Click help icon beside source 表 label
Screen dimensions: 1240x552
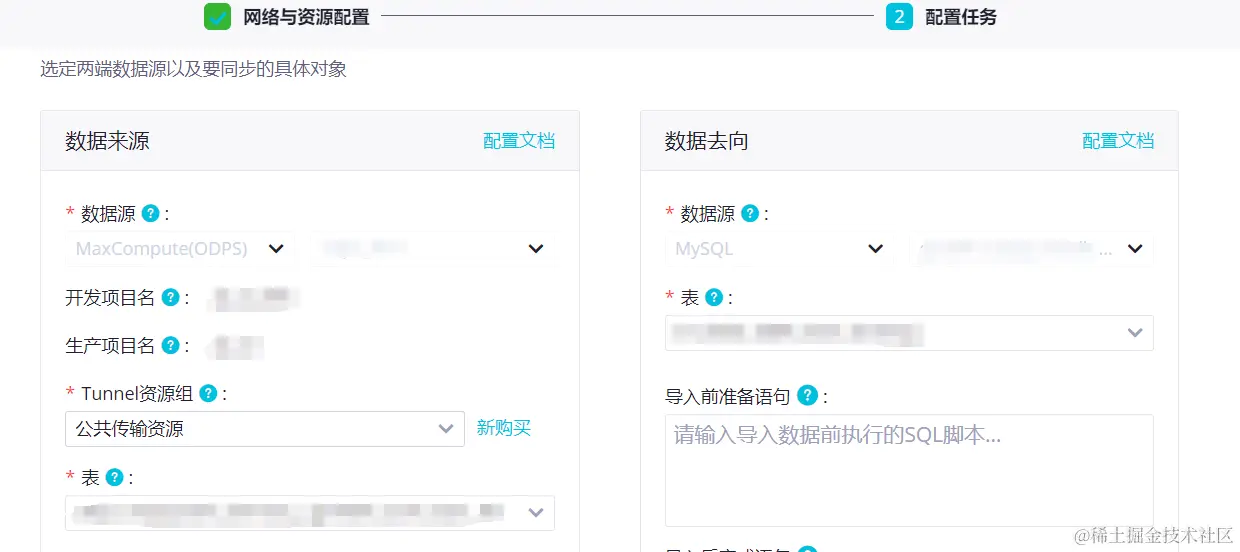115,477
